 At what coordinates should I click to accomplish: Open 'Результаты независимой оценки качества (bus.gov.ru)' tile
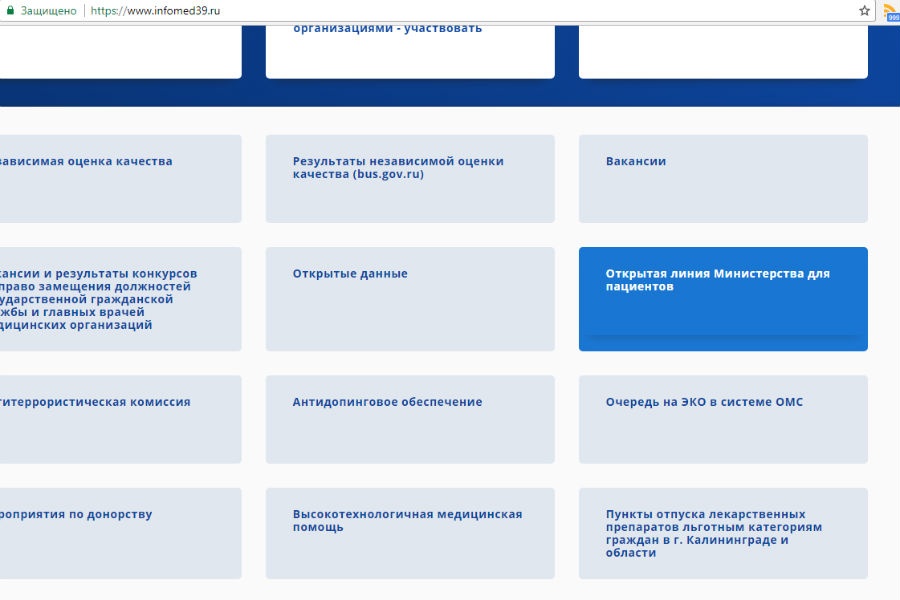point(409,178)
